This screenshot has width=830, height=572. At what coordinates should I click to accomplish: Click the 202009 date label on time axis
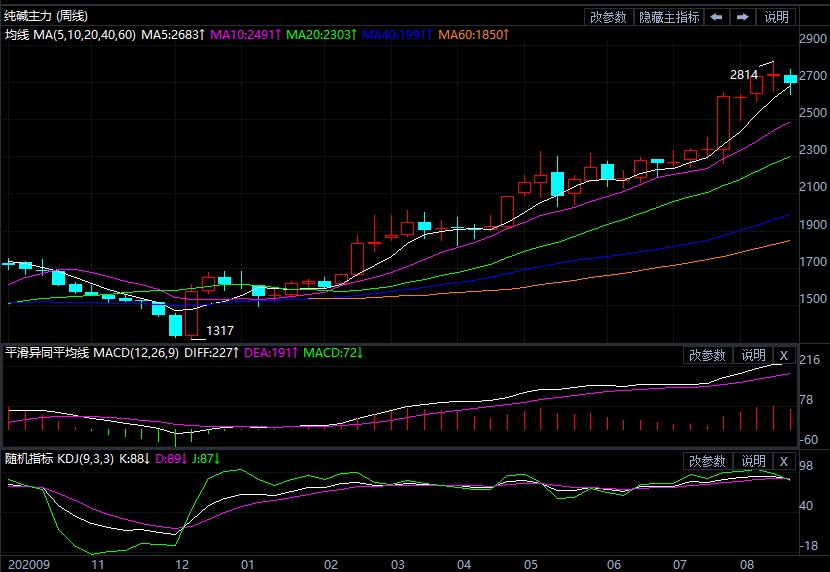[29, 565]
